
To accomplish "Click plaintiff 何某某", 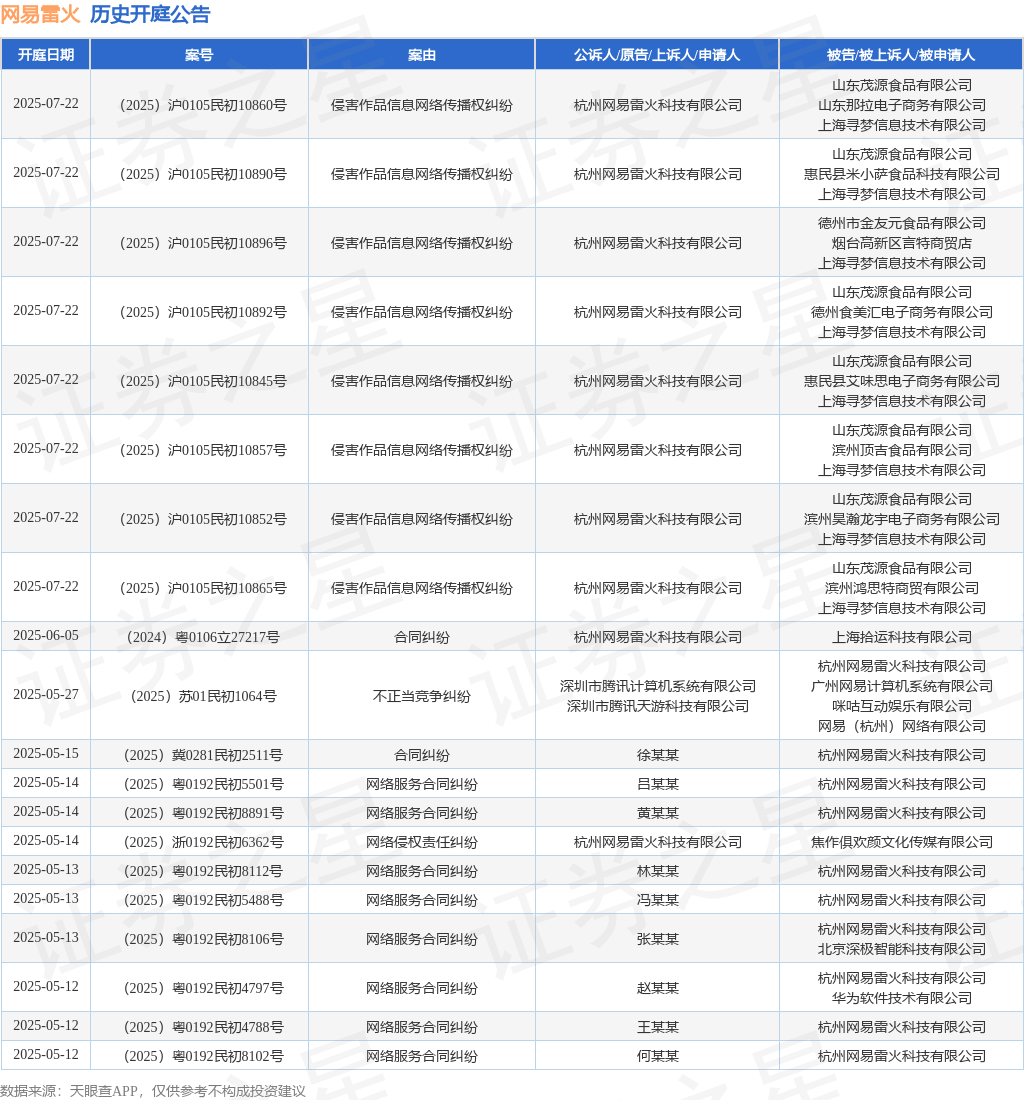I will click(658, 1056).
